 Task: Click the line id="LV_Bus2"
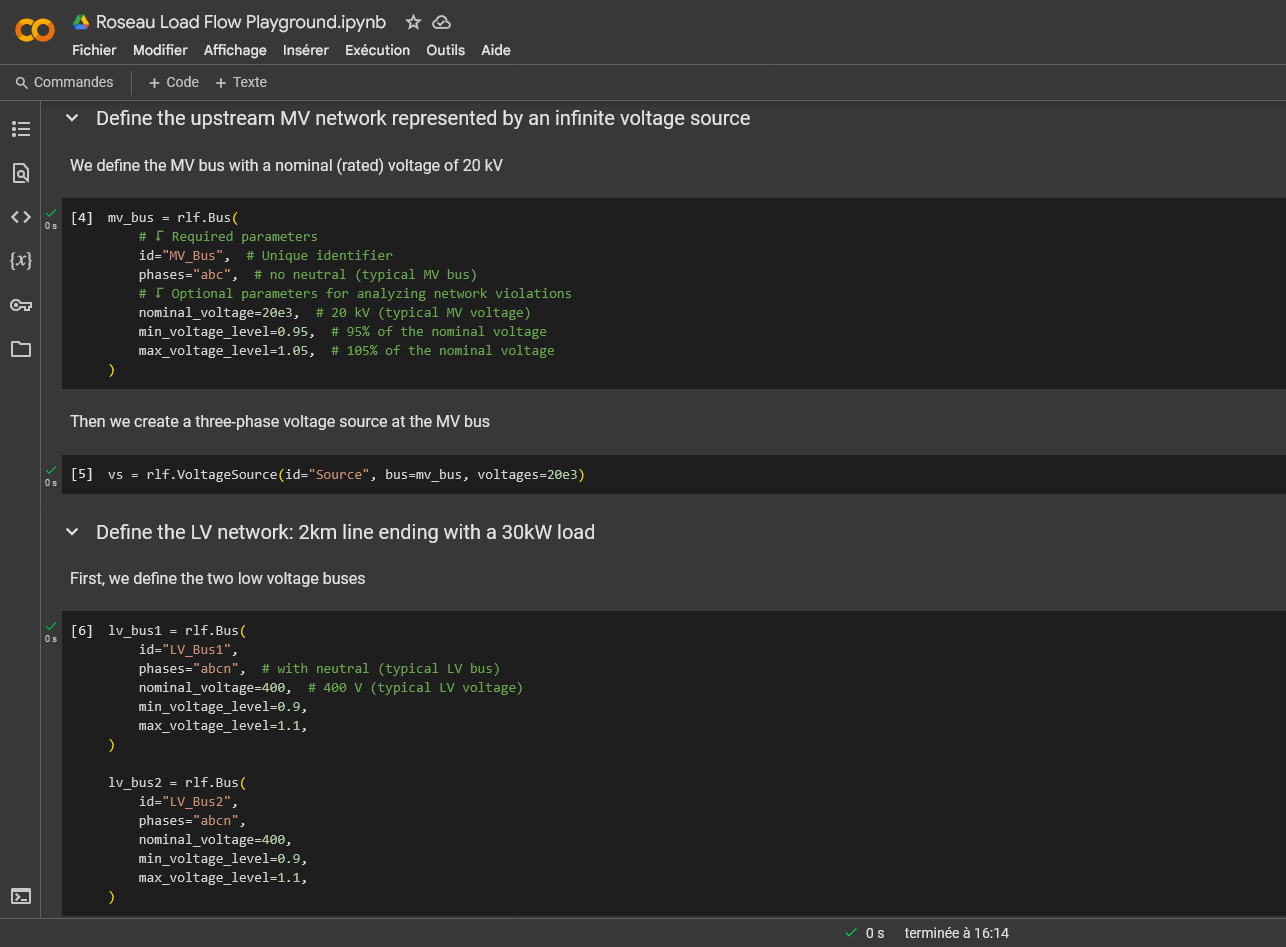[189, 801]
